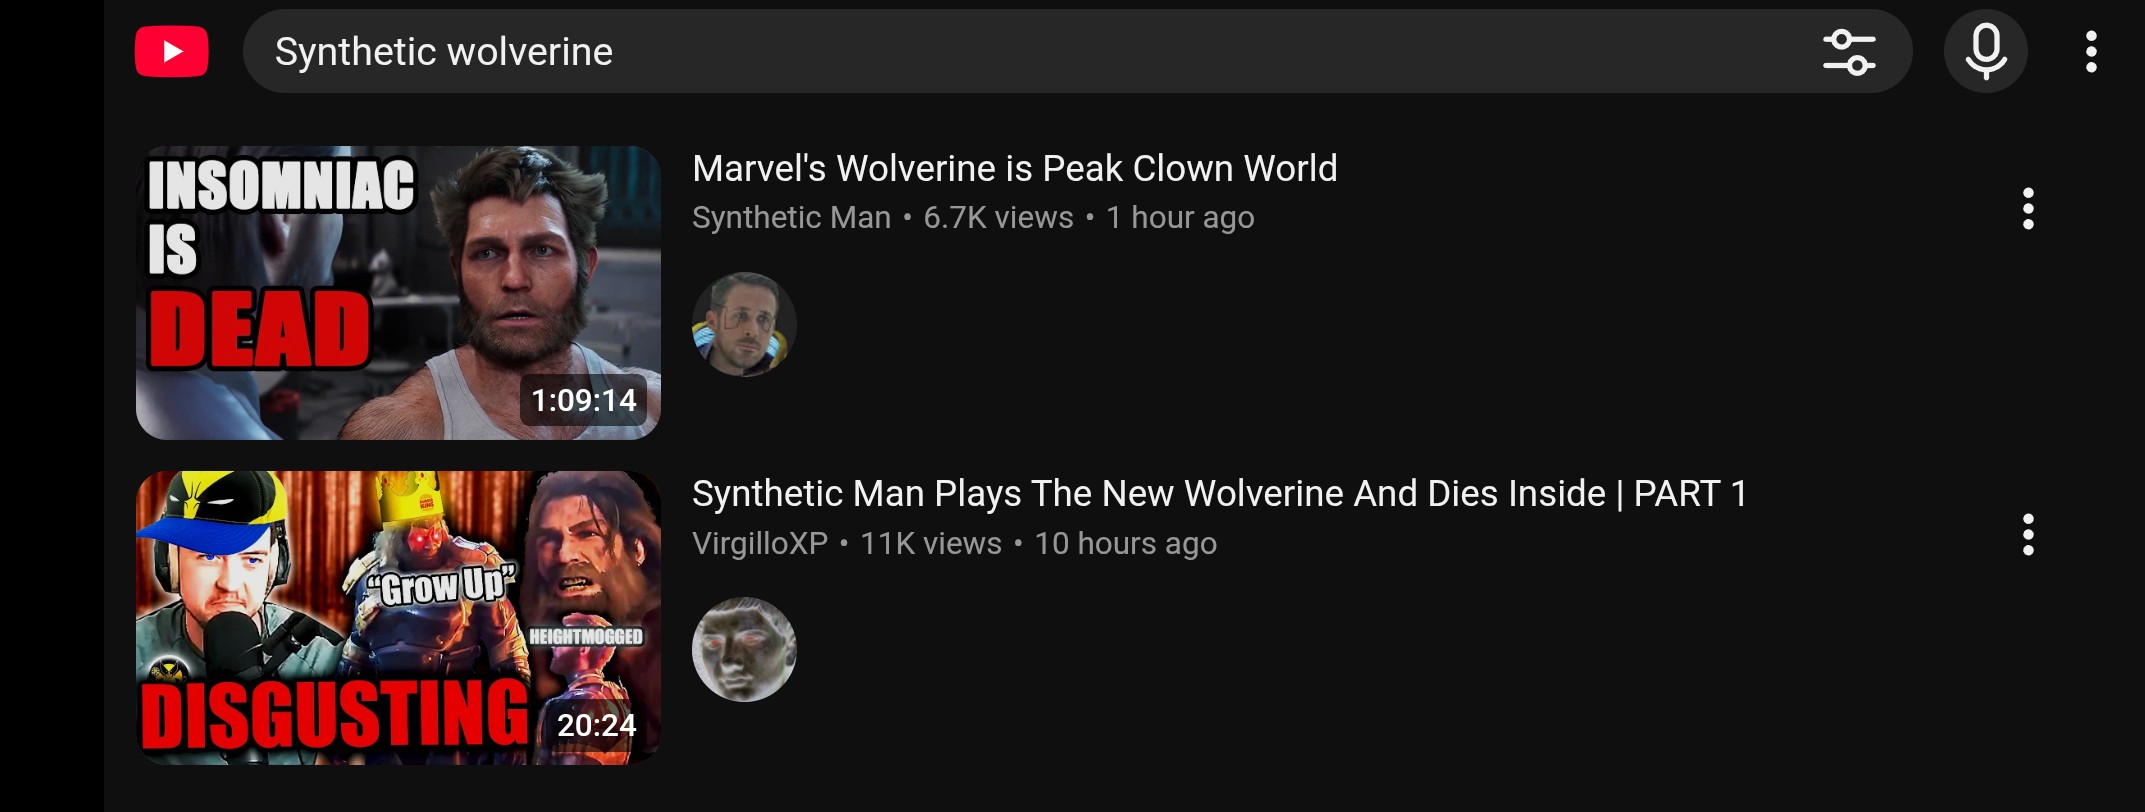Tap the 20:24 duration badge
2145x812 pixels.
coord(596,725)
